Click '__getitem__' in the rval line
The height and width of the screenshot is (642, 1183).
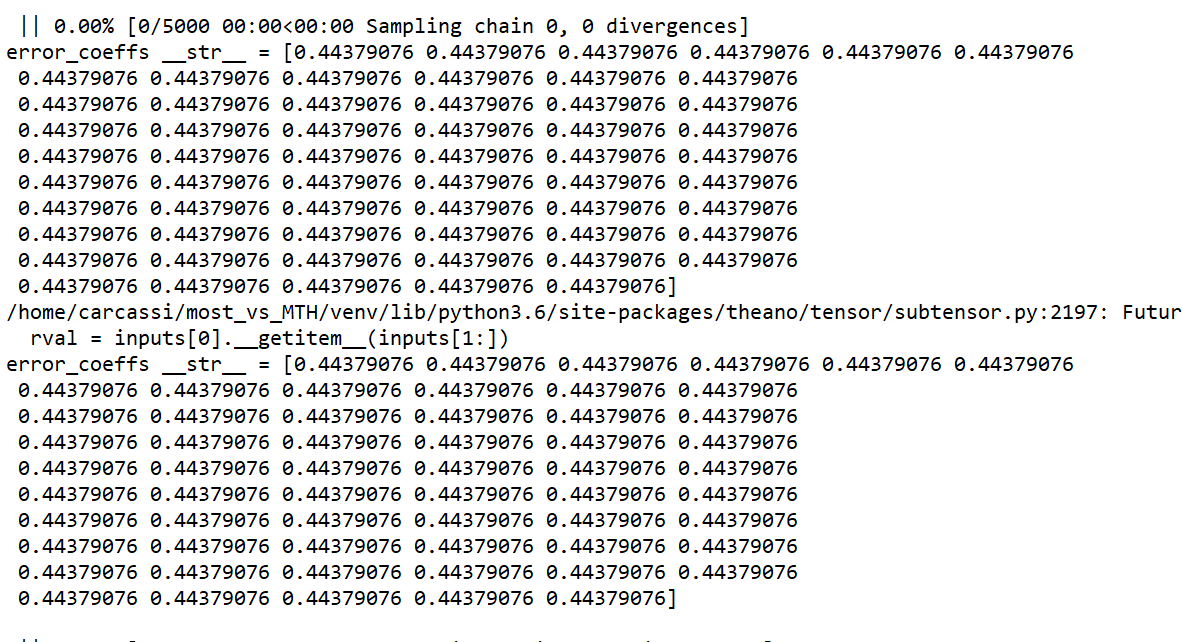[x=300, y=339]
